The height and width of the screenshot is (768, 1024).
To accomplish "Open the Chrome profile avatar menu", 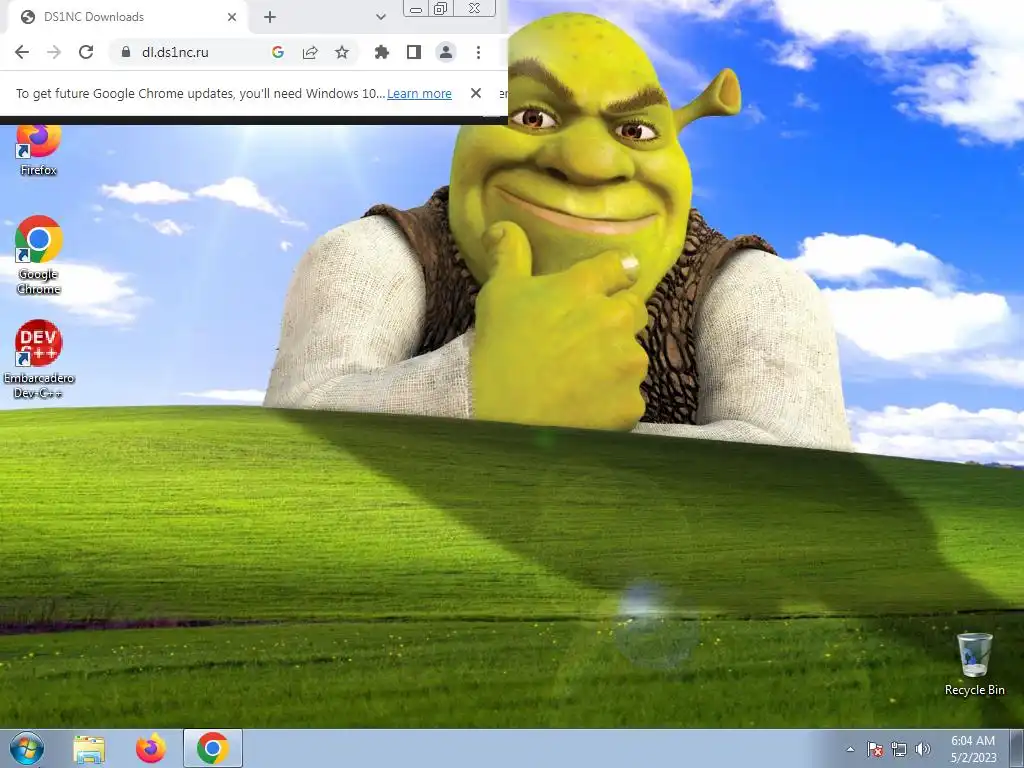I will pos(445,52).
